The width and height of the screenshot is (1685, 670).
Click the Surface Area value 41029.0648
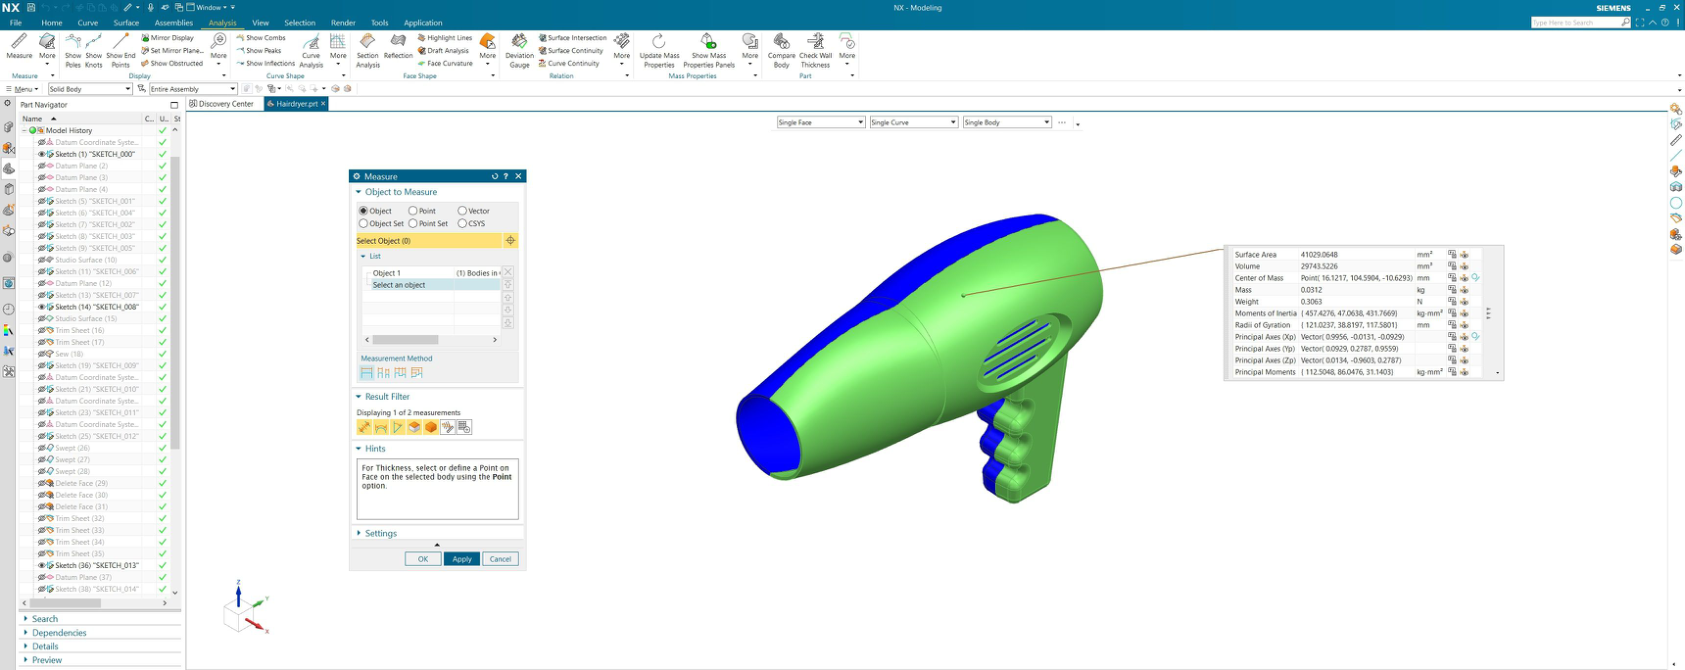(x=1319, y=254)
